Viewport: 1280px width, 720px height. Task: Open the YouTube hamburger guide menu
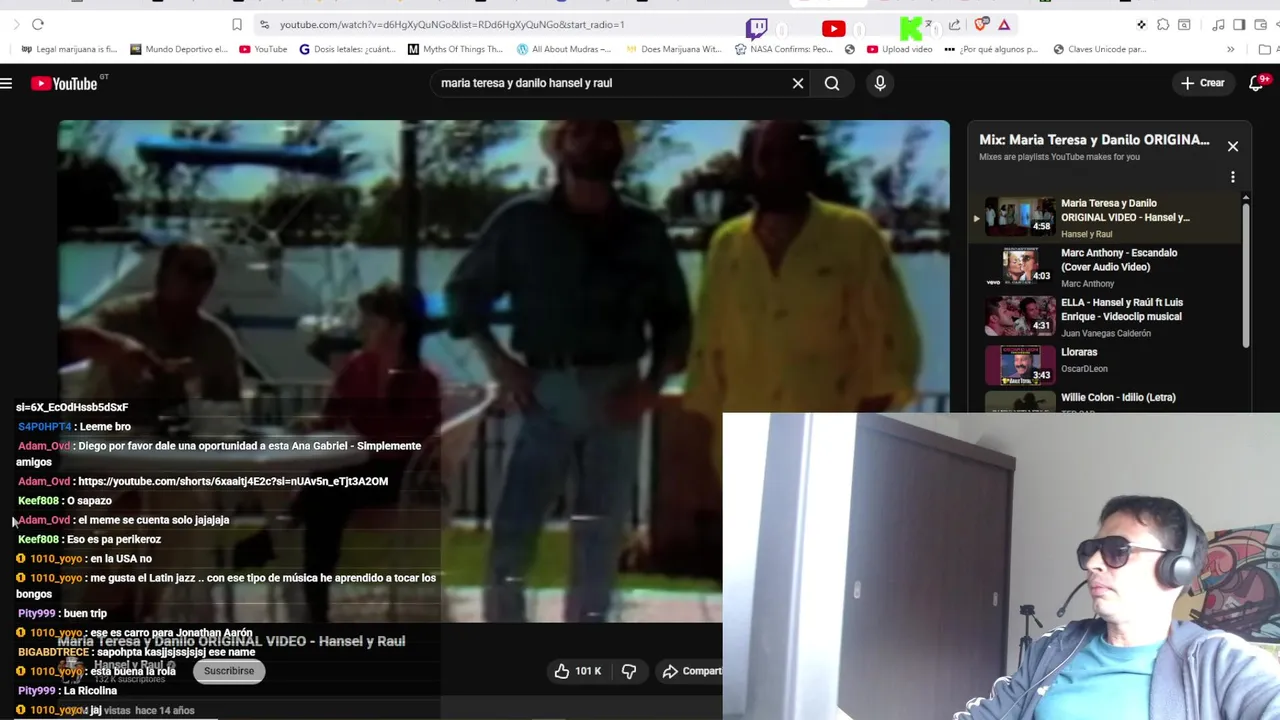(6, 83)
